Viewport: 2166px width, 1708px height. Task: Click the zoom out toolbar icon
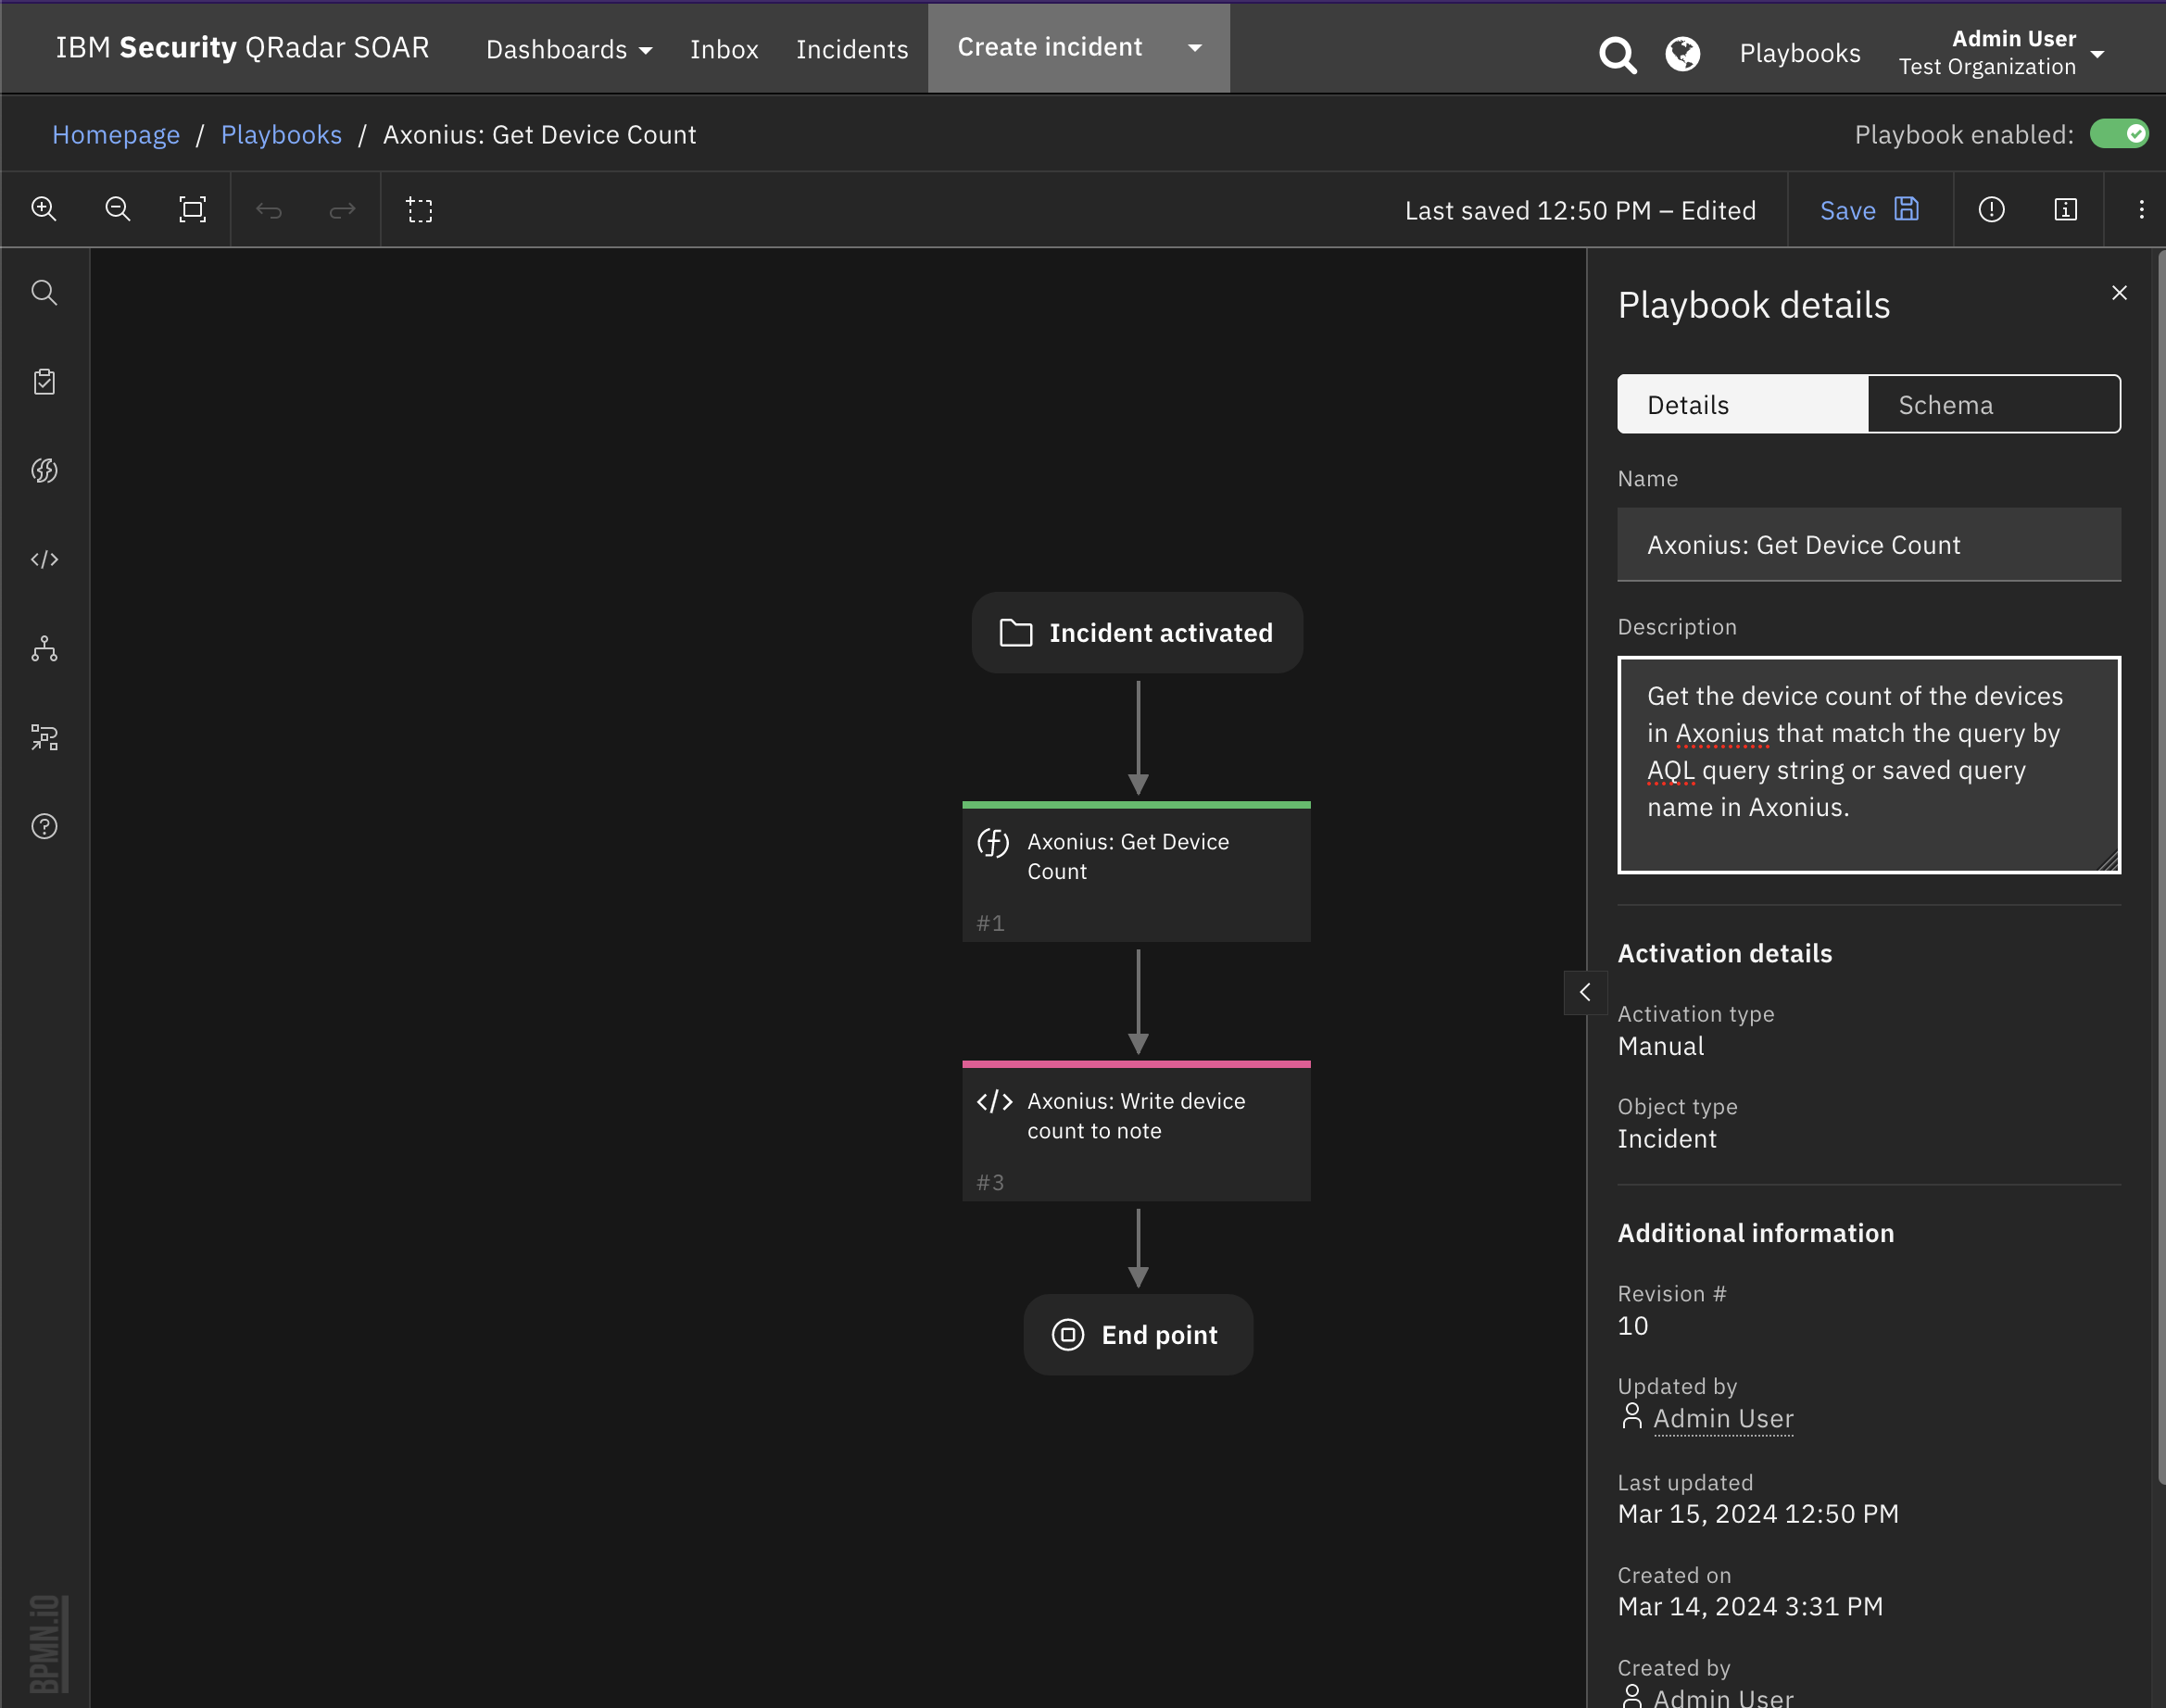[x=118, y=209]
